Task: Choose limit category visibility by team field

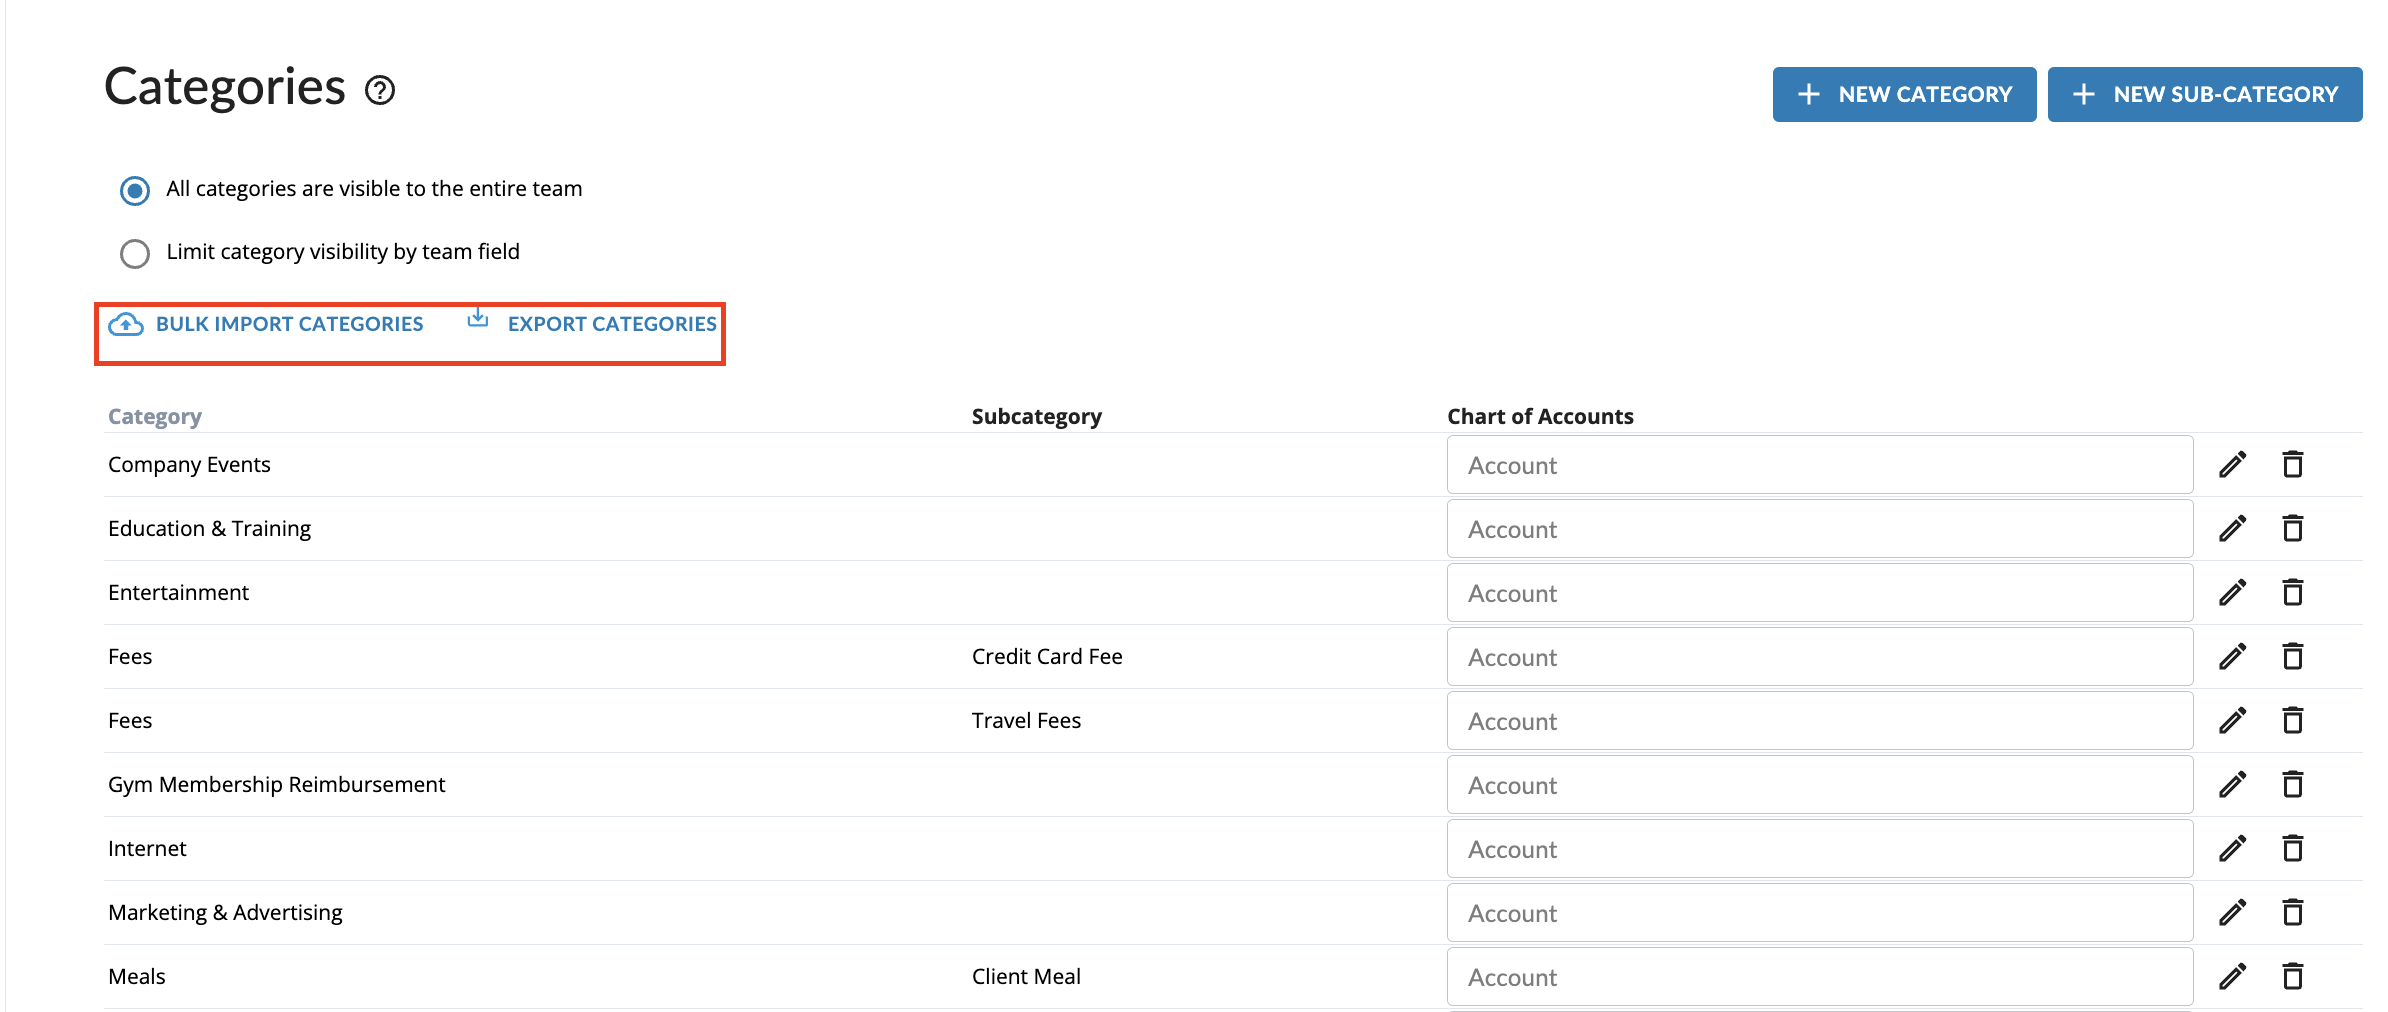Action: [x=135, y=253]
